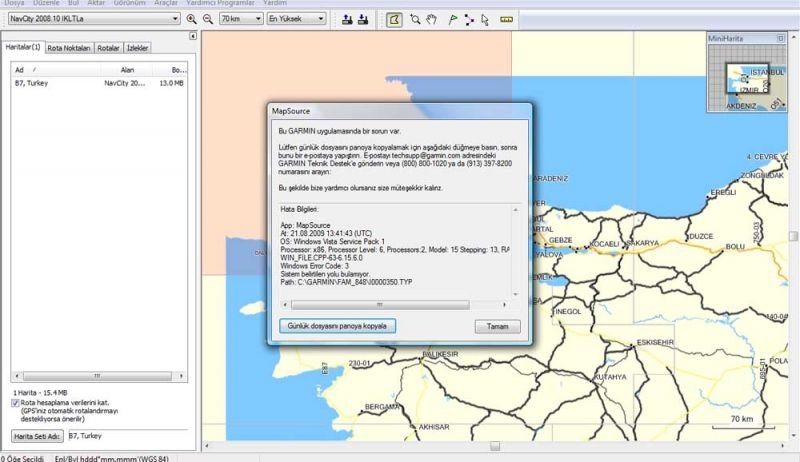Switch to the İzlekler tab

[x=138, y=47]
